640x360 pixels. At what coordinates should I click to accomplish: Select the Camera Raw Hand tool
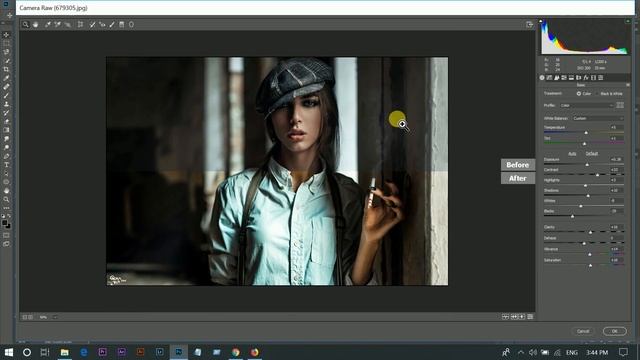pos(36,25)
